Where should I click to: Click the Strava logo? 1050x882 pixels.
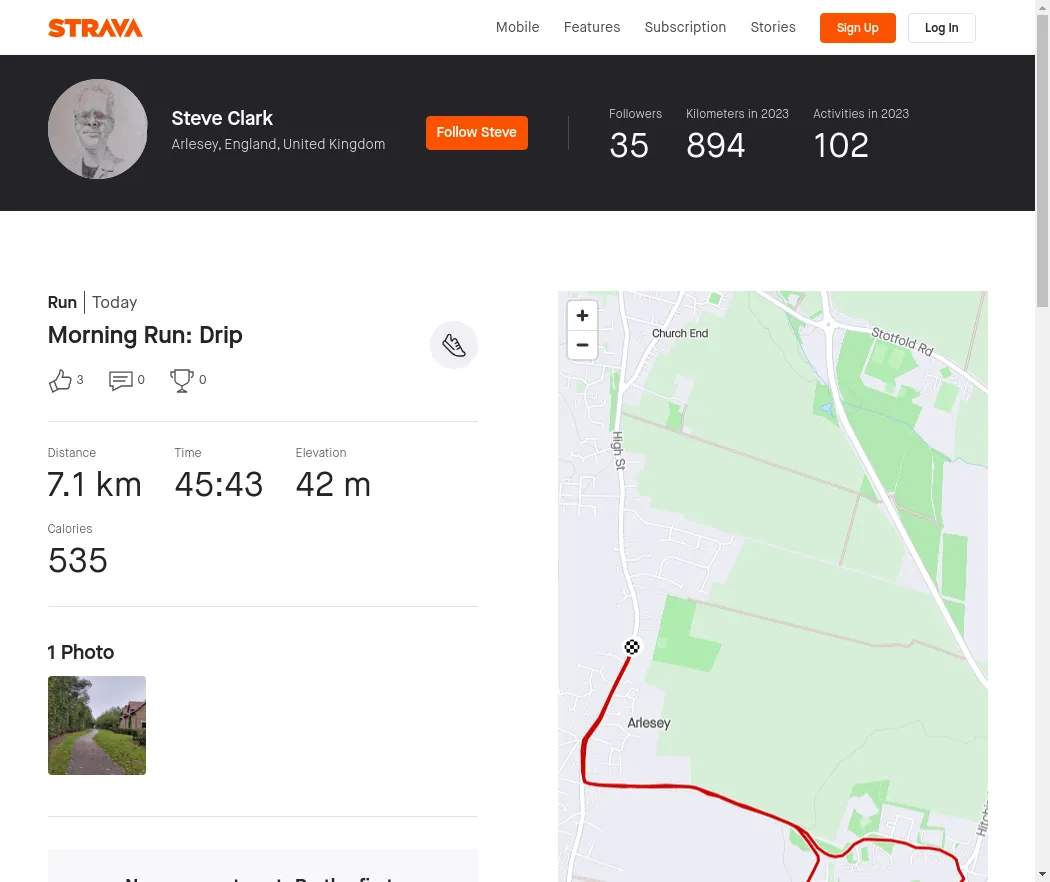(95, 28)
